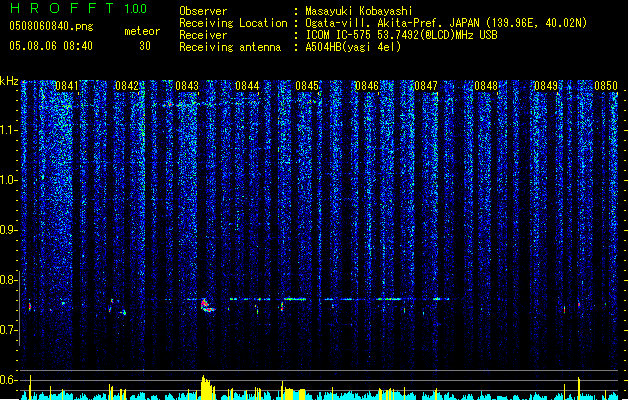
Task: Click the 0844 time marker
Action: click(x=247, y=86)
